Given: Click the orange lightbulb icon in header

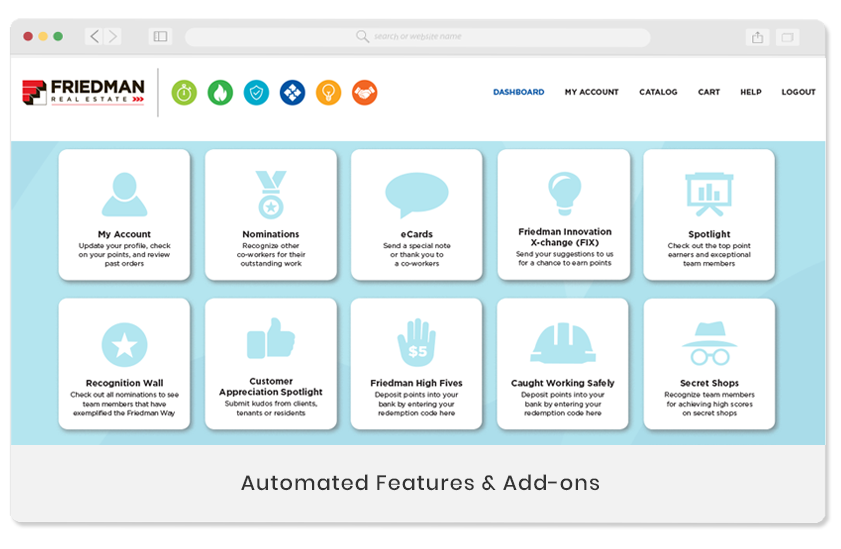Looking at the screenshot, I should tap(328, 92).
